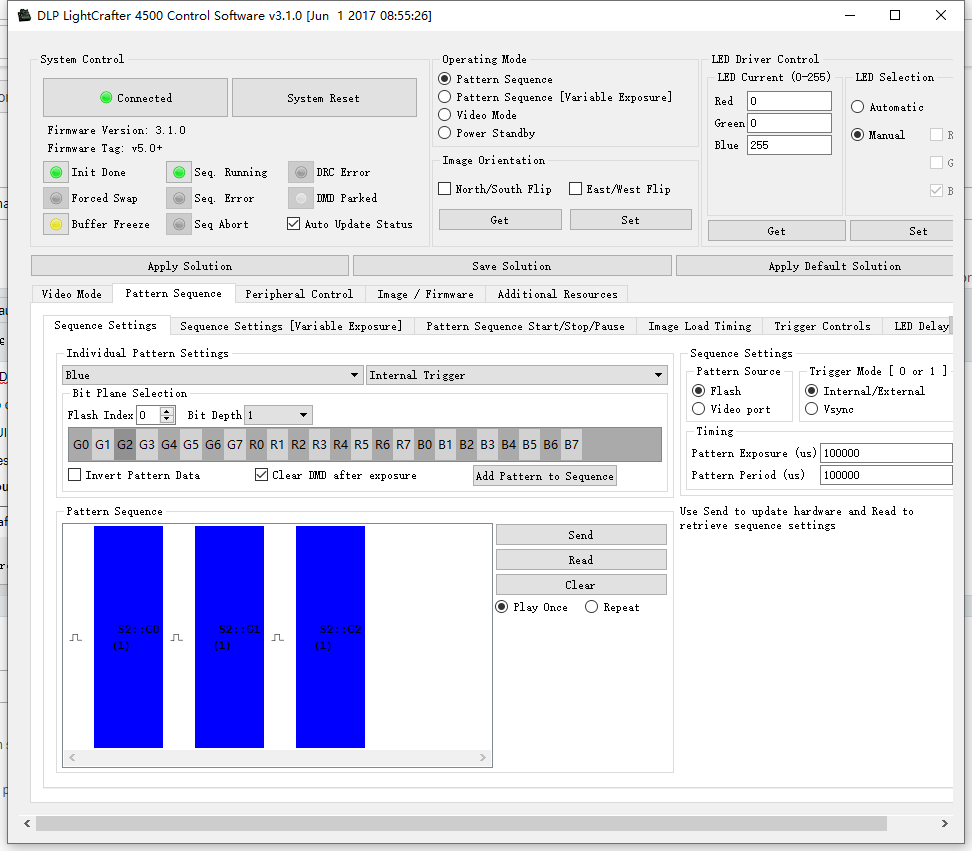Set pattern source to Video port
The width and height of the screenshot is (972, 851).
click(699, 409)
